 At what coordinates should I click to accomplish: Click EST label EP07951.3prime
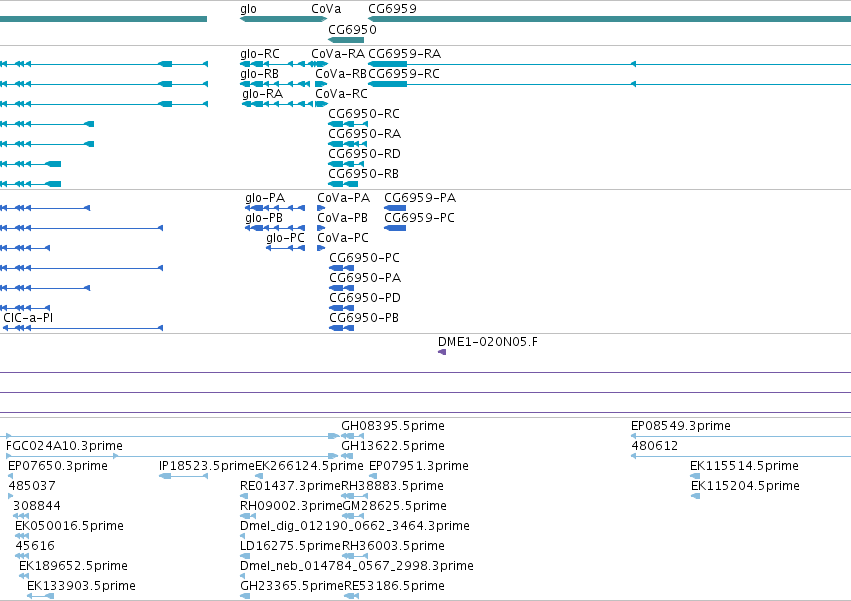point(419,466)
